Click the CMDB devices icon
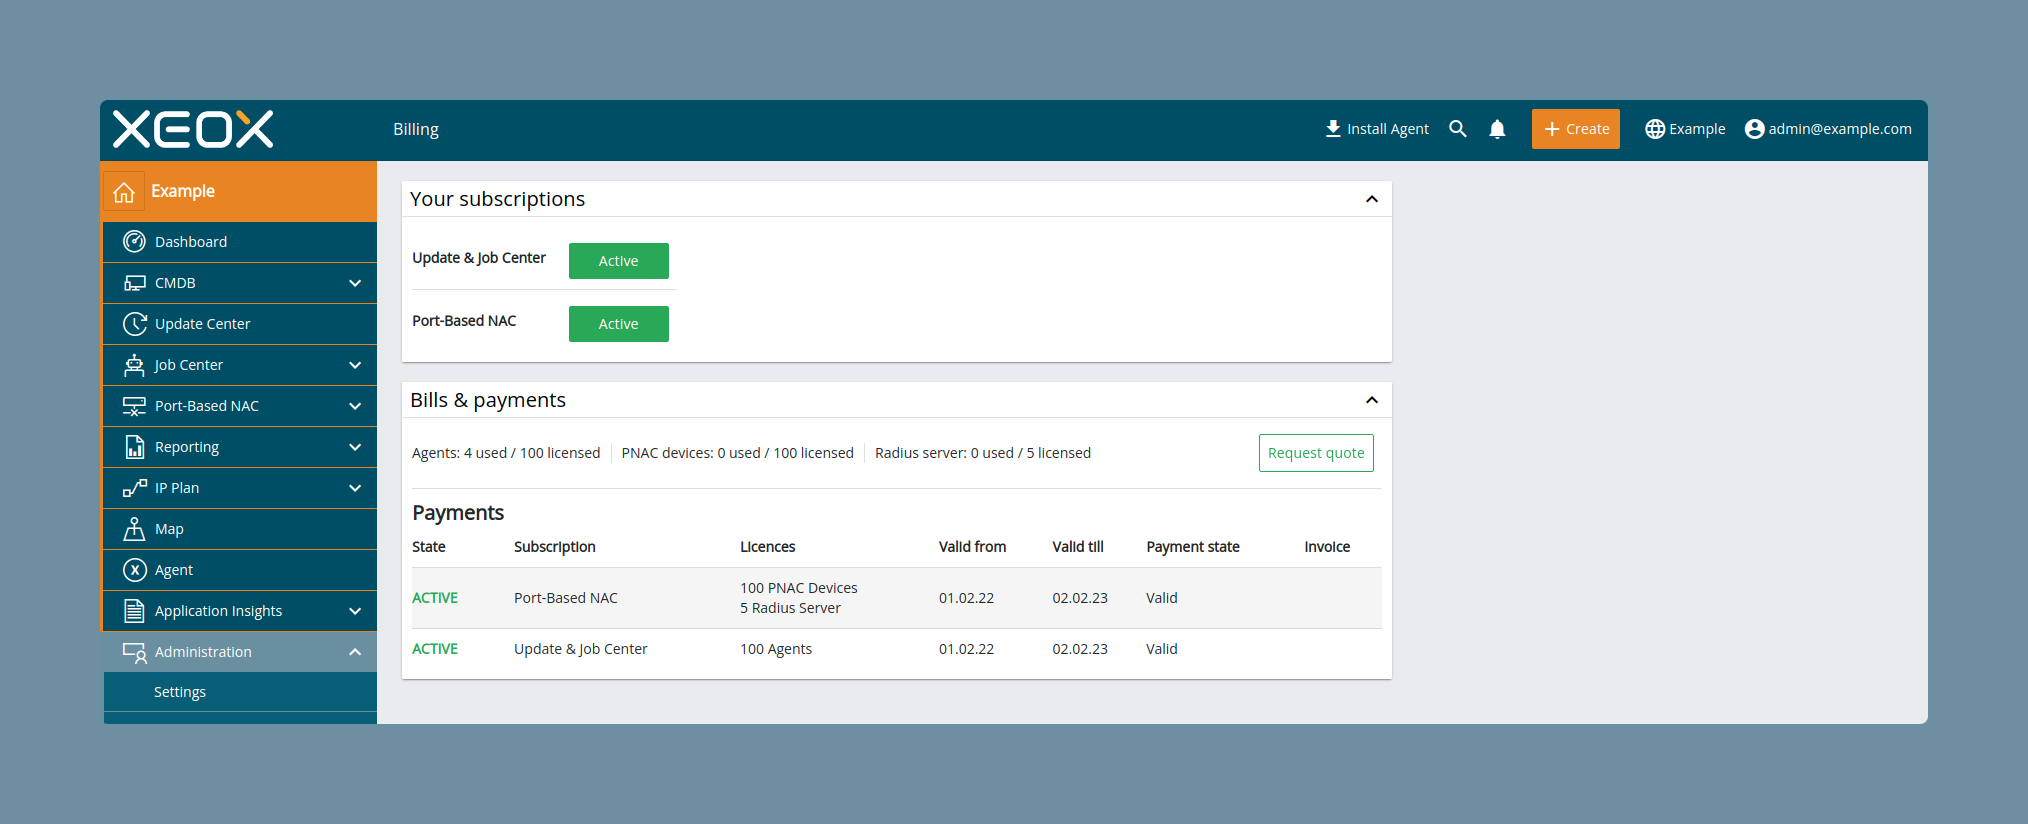The height and width of the screenshot is (824, 2028). click(134, 283)
